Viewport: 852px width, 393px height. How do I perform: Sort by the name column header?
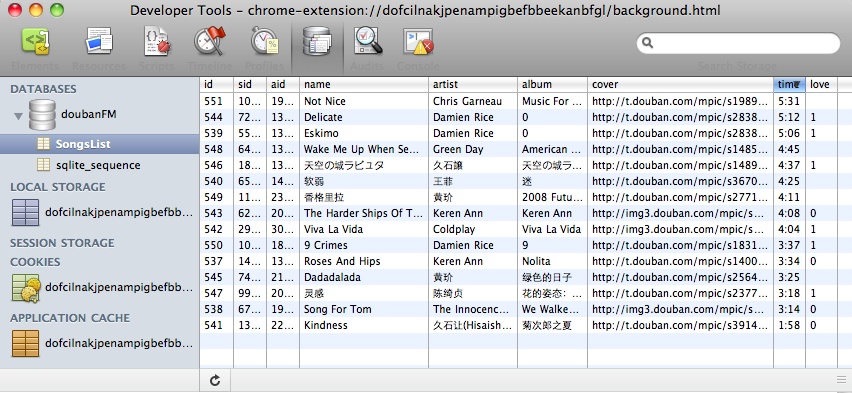coord(364,84)
